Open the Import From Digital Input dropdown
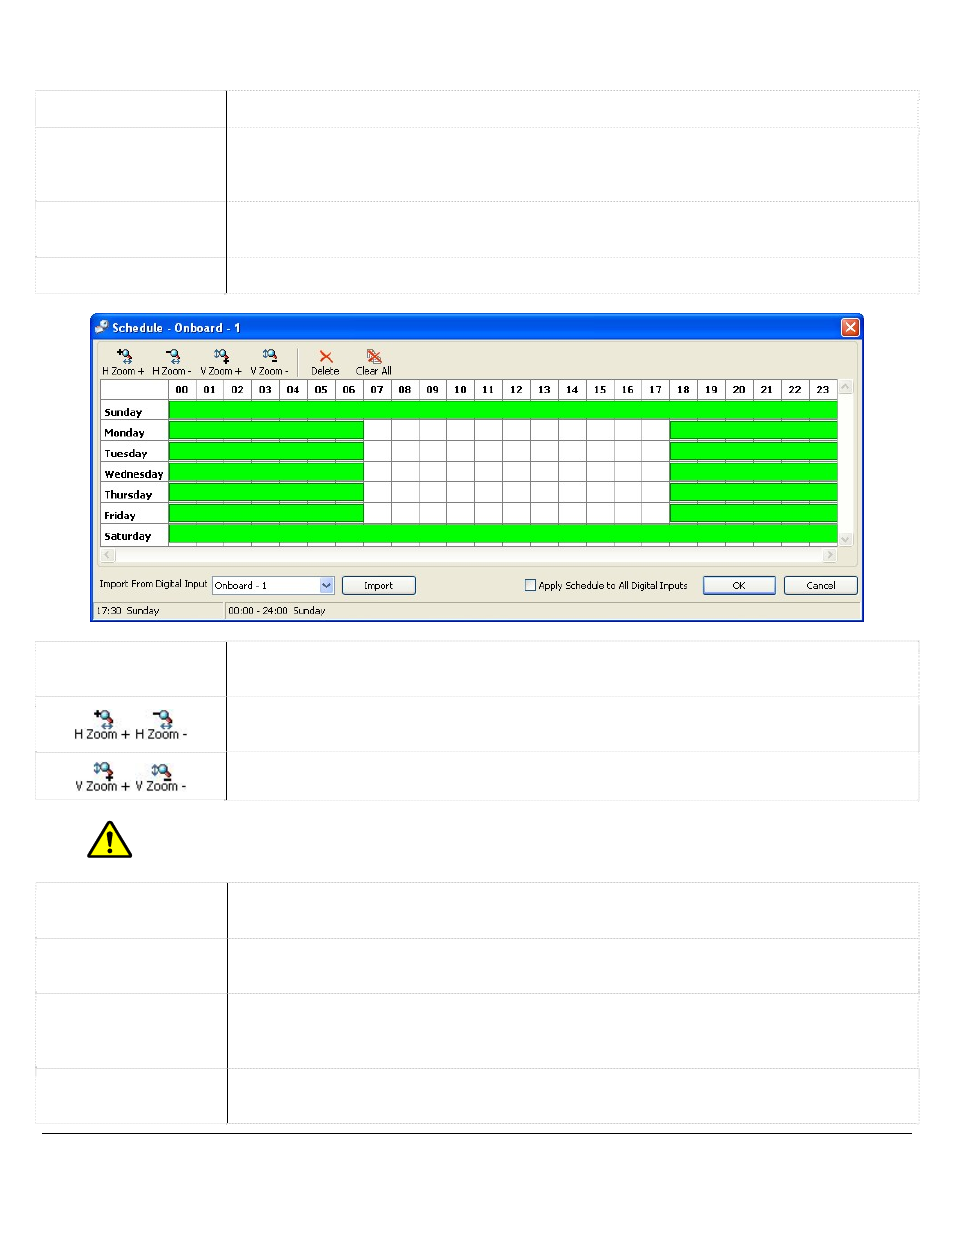954x1235 pixels. point(326,586)
